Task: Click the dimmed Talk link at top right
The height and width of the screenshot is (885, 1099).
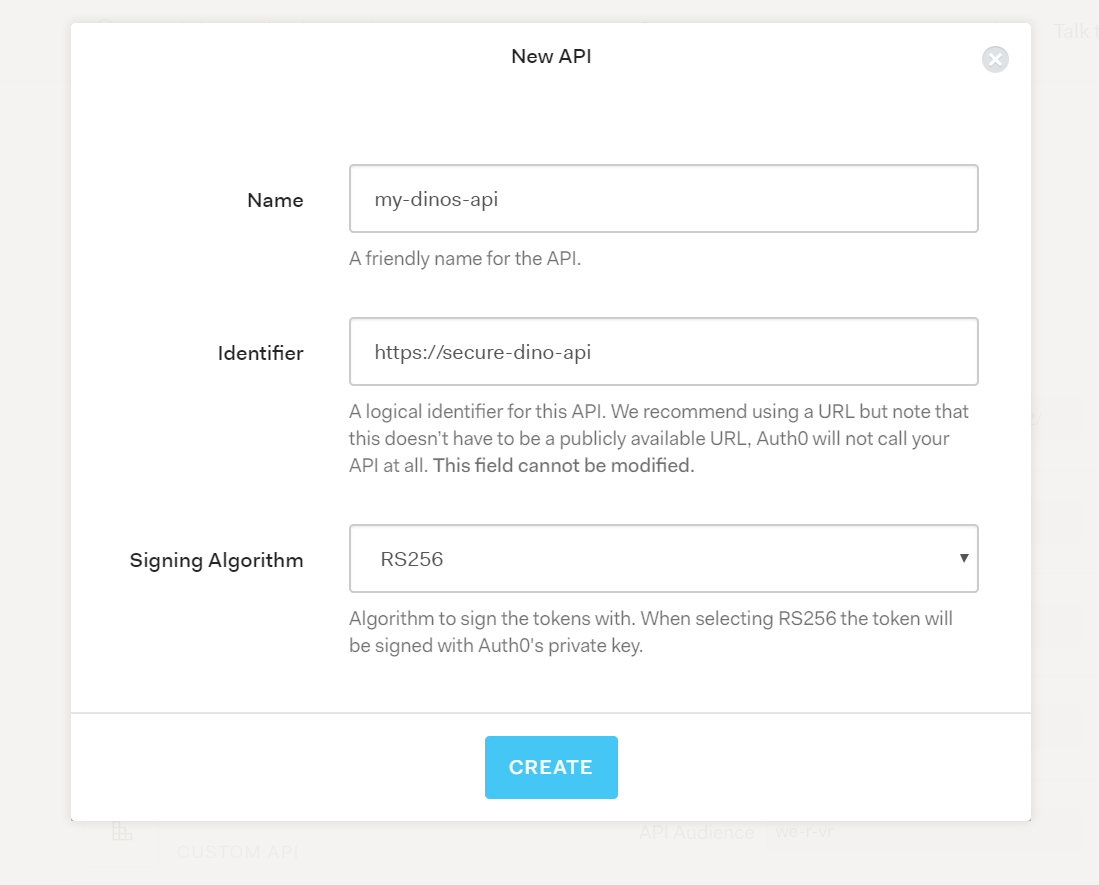Action: pos(1071,32)
